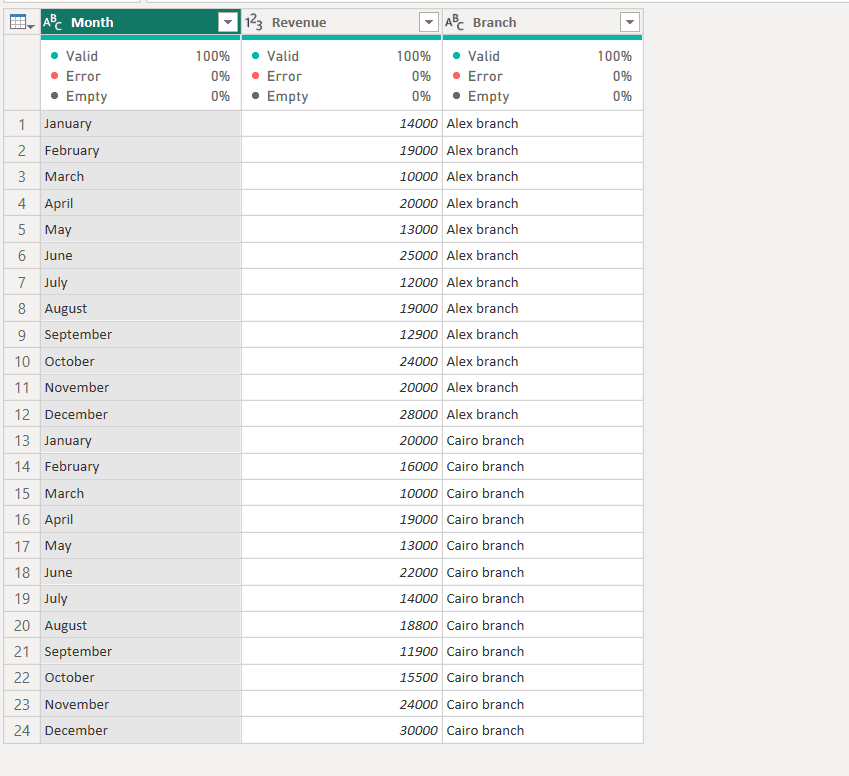This screenshot has height=776, width=849.
Task: Click the June cell in row 6
Action: pos(141,256)
